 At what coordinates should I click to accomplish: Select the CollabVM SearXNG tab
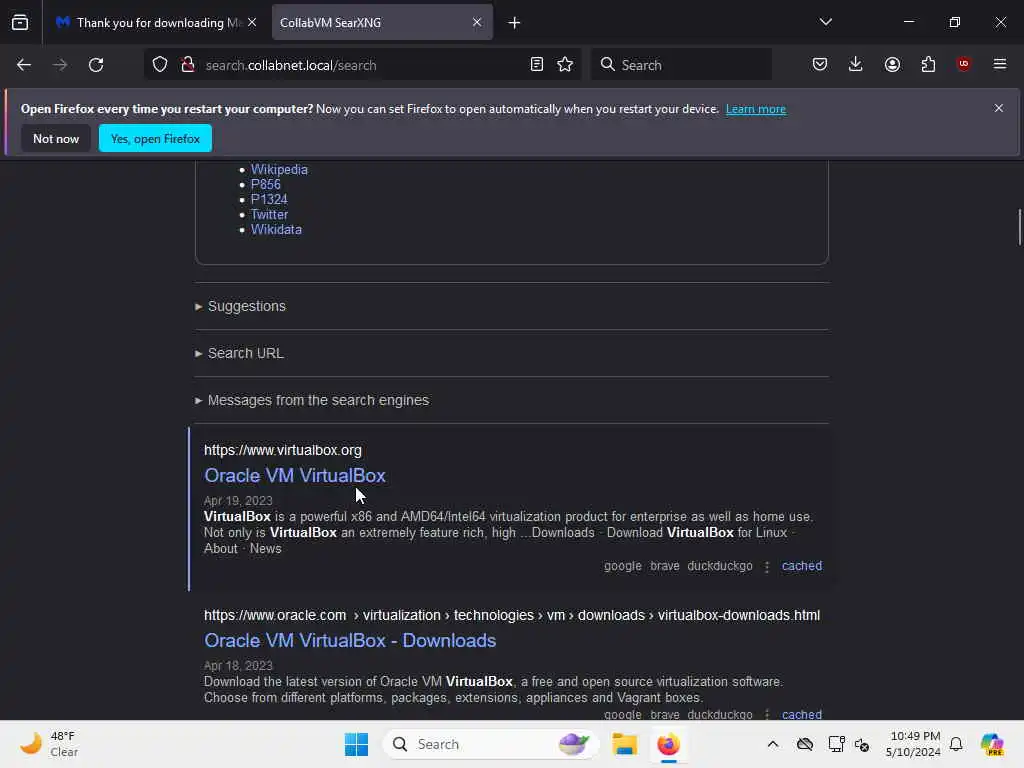pyautogui.click(x=382, y=23)
